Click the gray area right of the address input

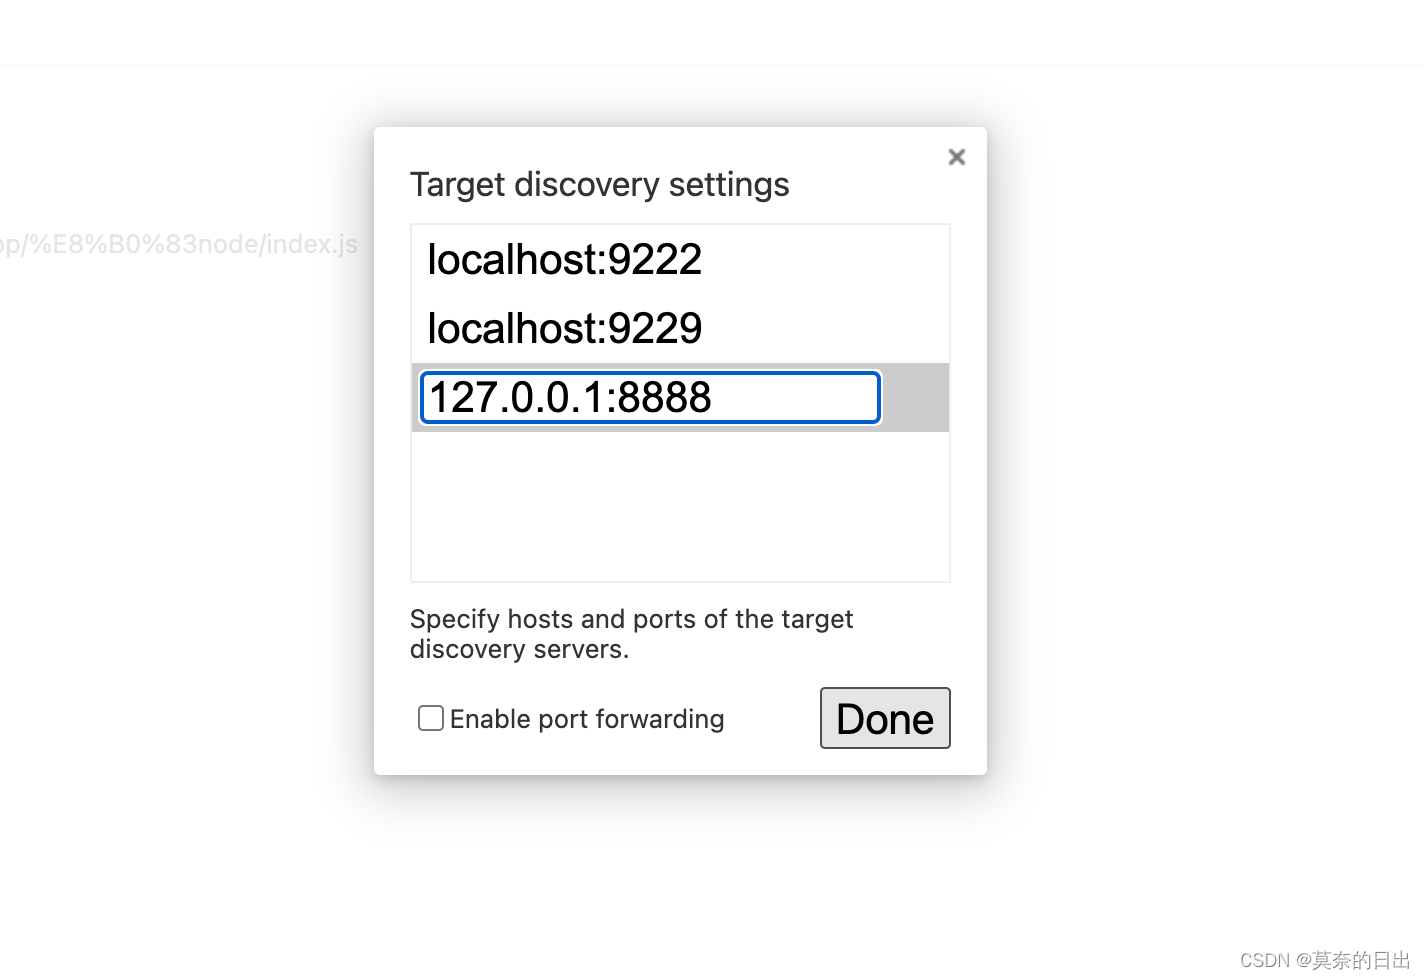coord(914,398)
